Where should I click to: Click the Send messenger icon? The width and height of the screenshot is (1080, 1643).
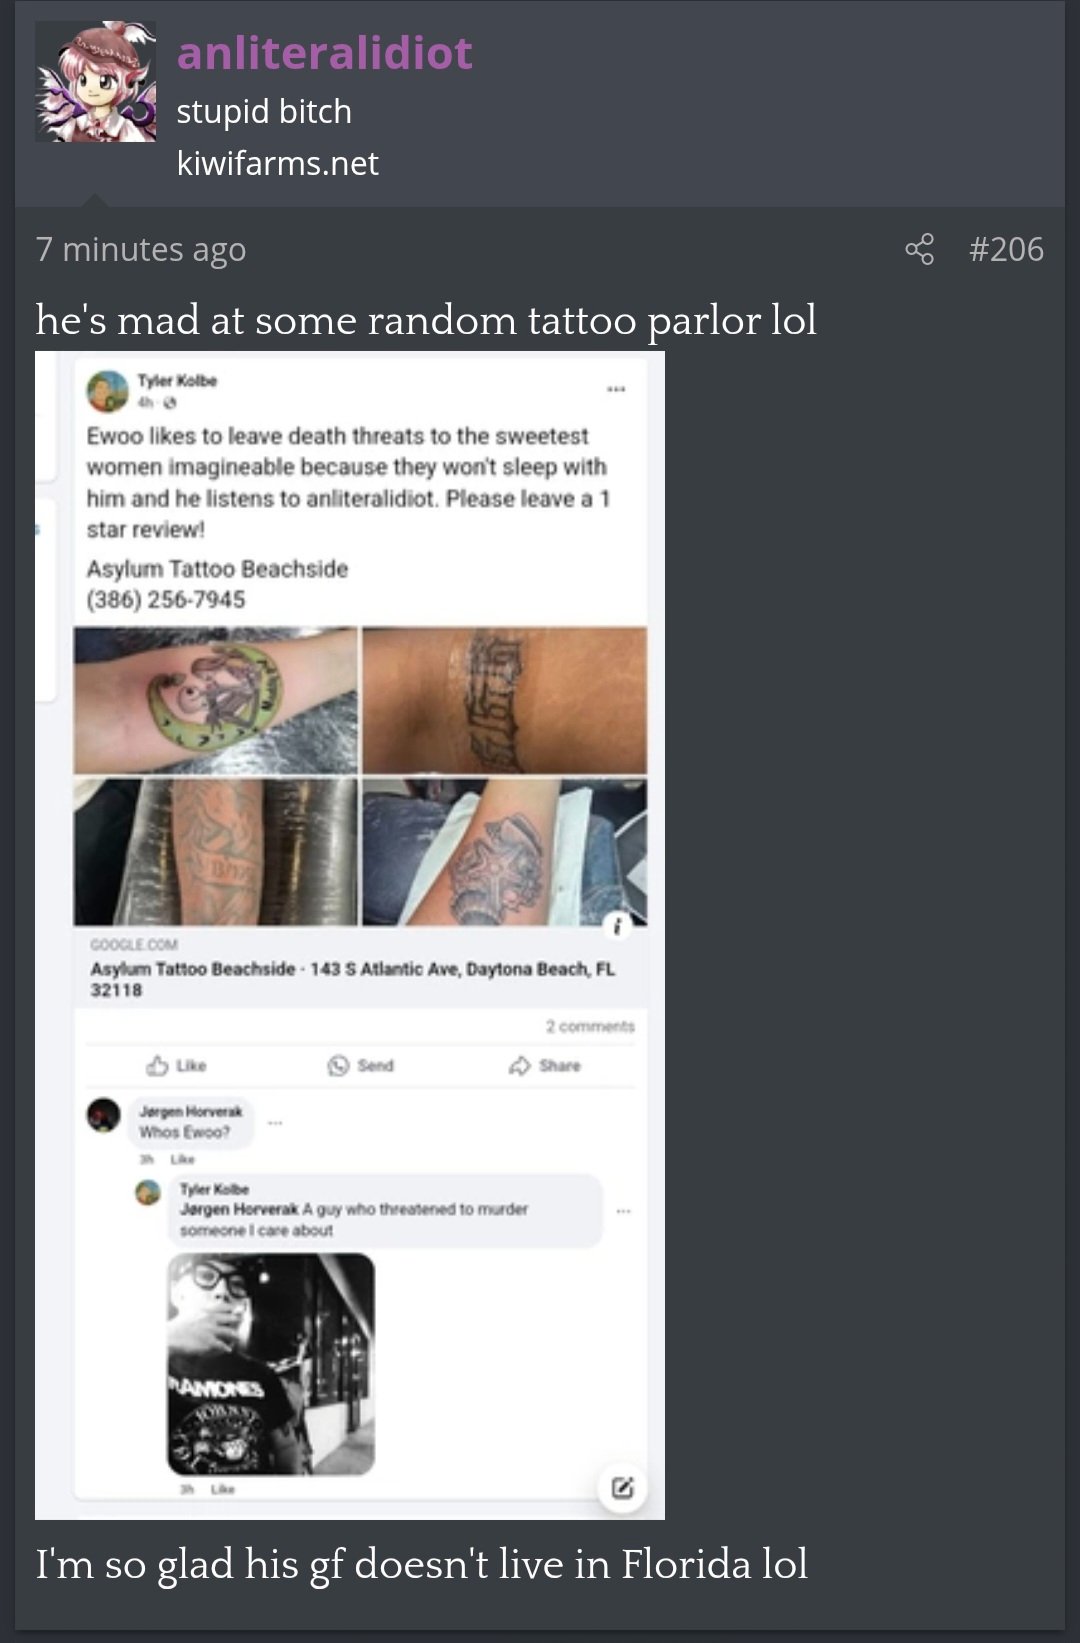tap(339, 1065)
